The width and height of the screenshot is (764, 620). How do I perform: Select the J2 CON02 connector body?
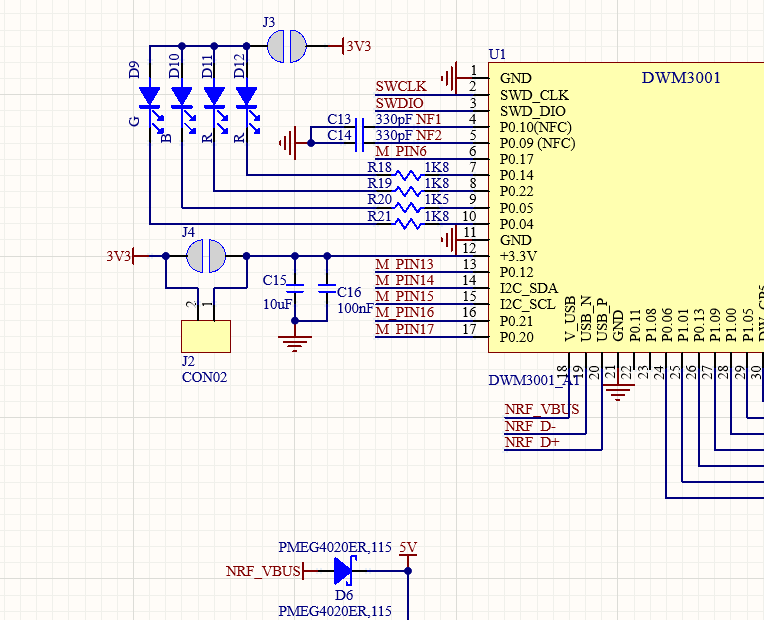pyautogui.click(x=205, y=336)
